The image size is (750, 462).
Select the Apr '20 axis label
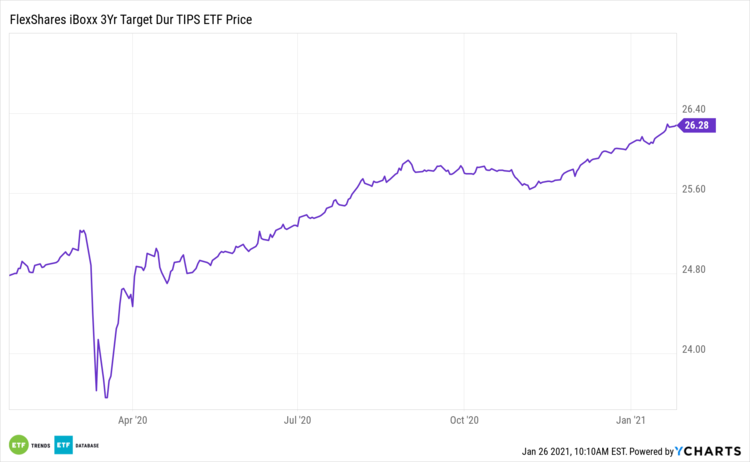(132, 421)
